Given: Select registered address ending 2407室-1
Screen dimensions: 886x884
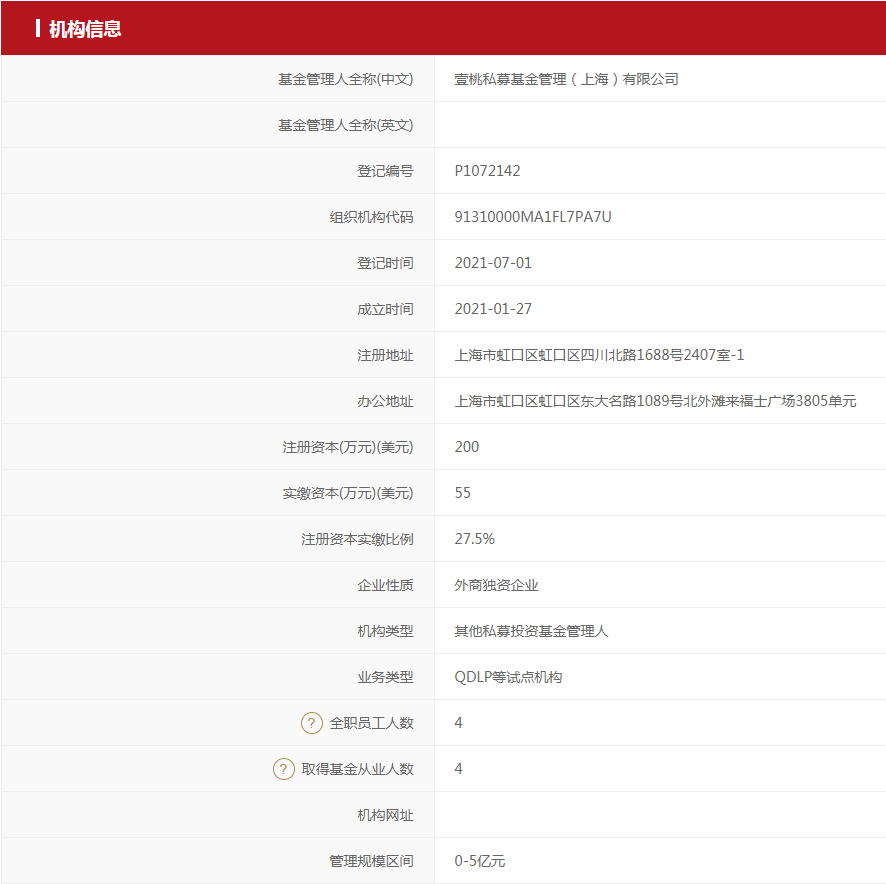Looking at the screenshot, I should (x=599, y=355).
